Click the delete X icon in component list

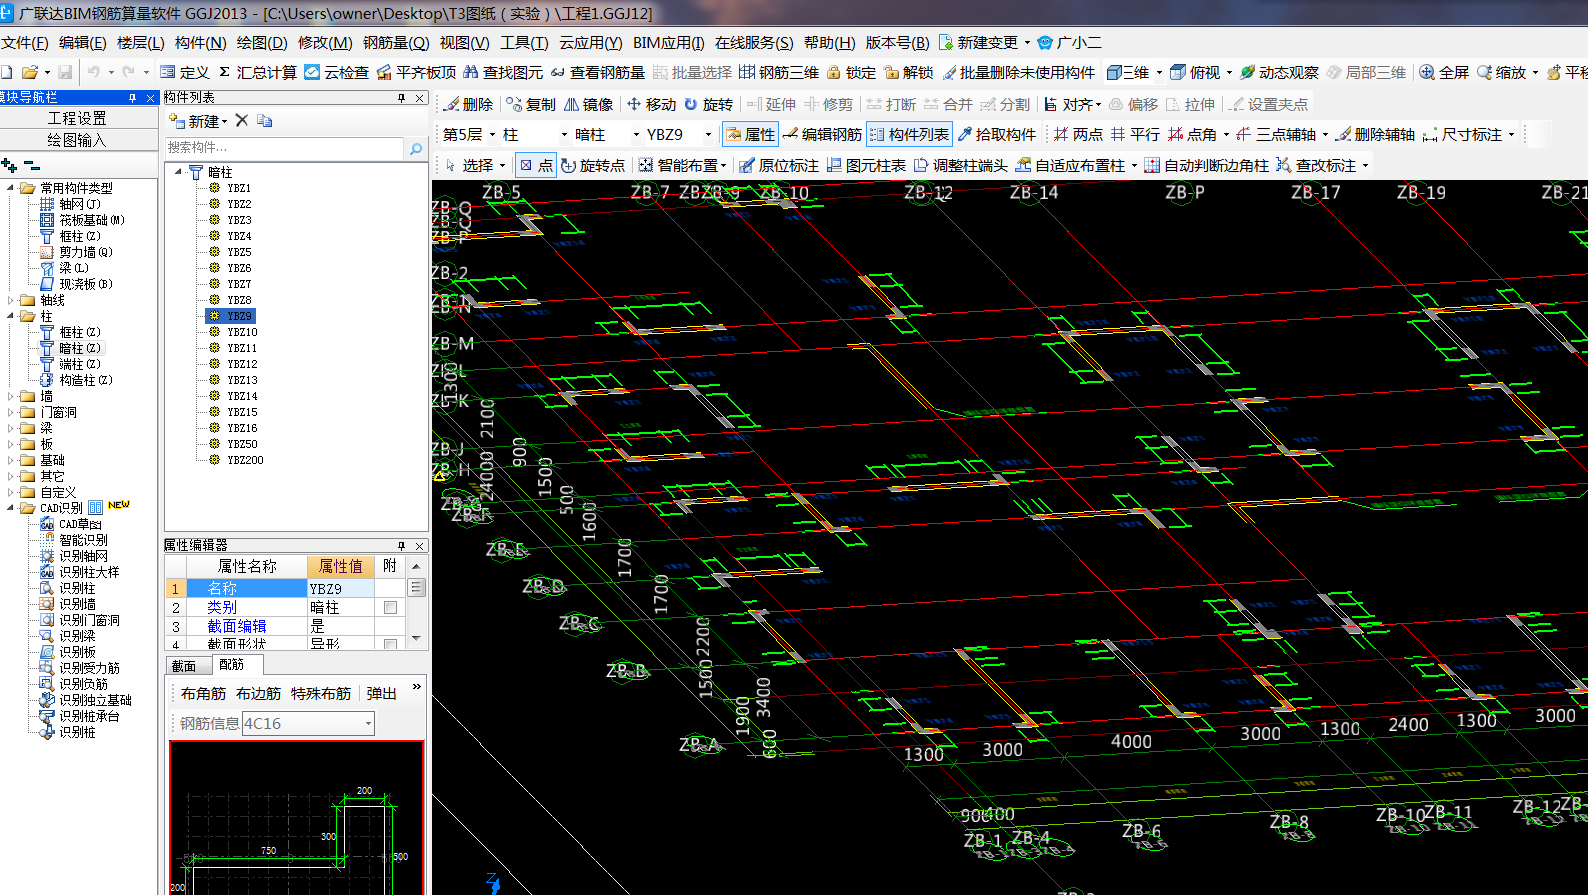(241, 120)
